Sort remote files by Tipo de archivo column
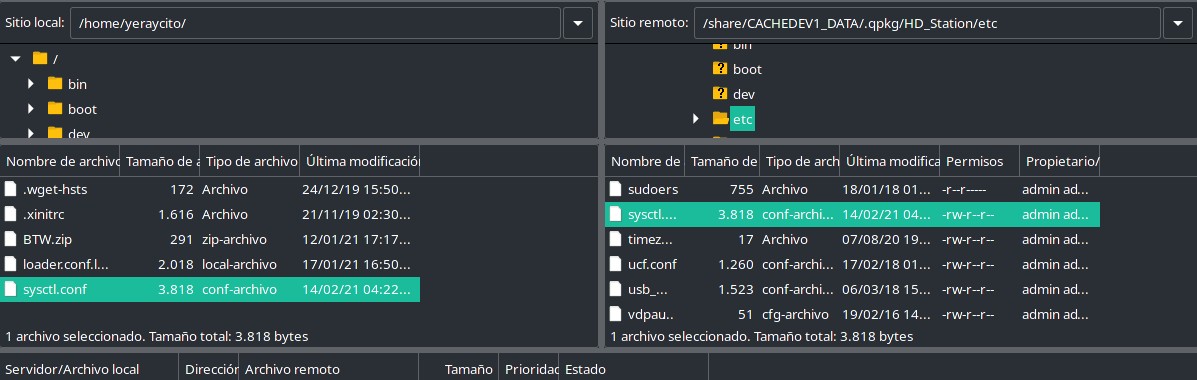1197x380 pixels. (x=799, y=162)
